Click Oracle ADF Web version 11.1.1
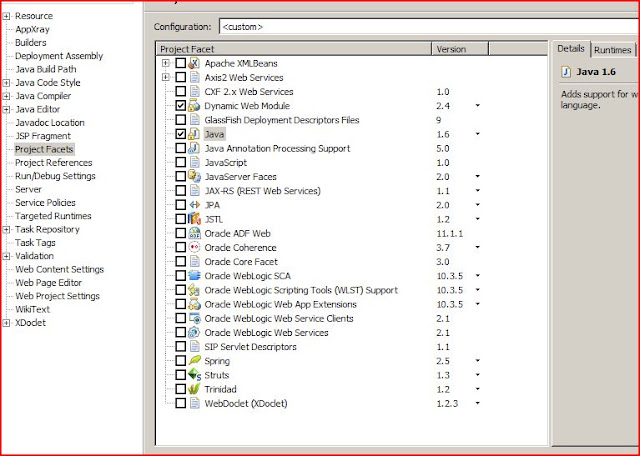Viewport: 640px width, 456px height. (x=449, y=234)
